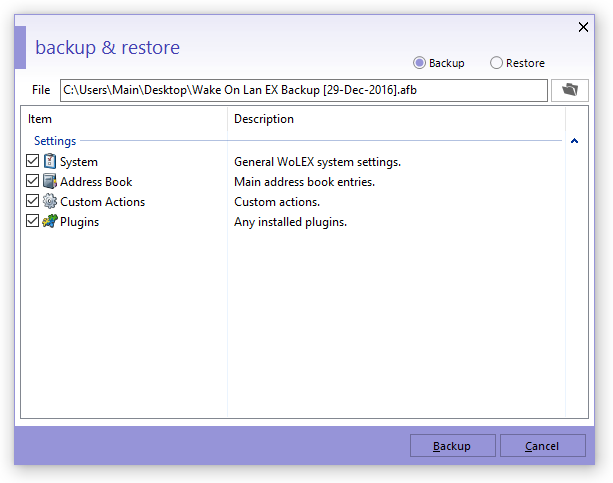613x483 pixels.
Task: Select the Plugins row description text
Action: click(x=290, y=222)
